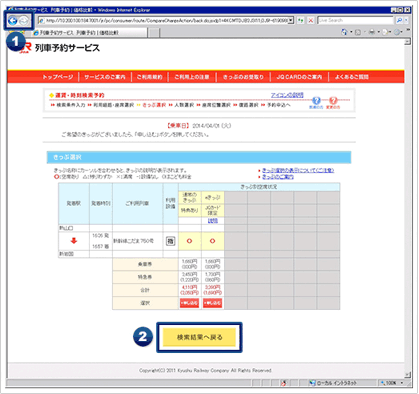The image size is (419, 394).
Task: Click the 指 reserved seat facility icon
Action: (170, 241)
